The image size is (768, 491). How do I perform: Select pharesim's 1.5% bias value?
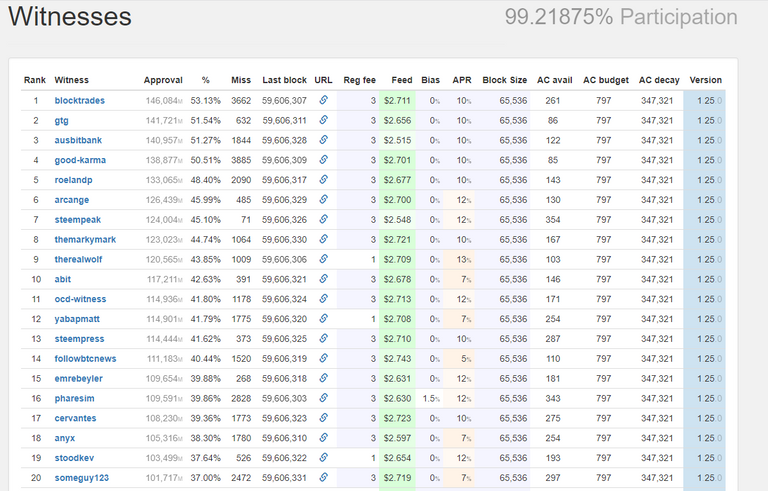click(431, 398)
